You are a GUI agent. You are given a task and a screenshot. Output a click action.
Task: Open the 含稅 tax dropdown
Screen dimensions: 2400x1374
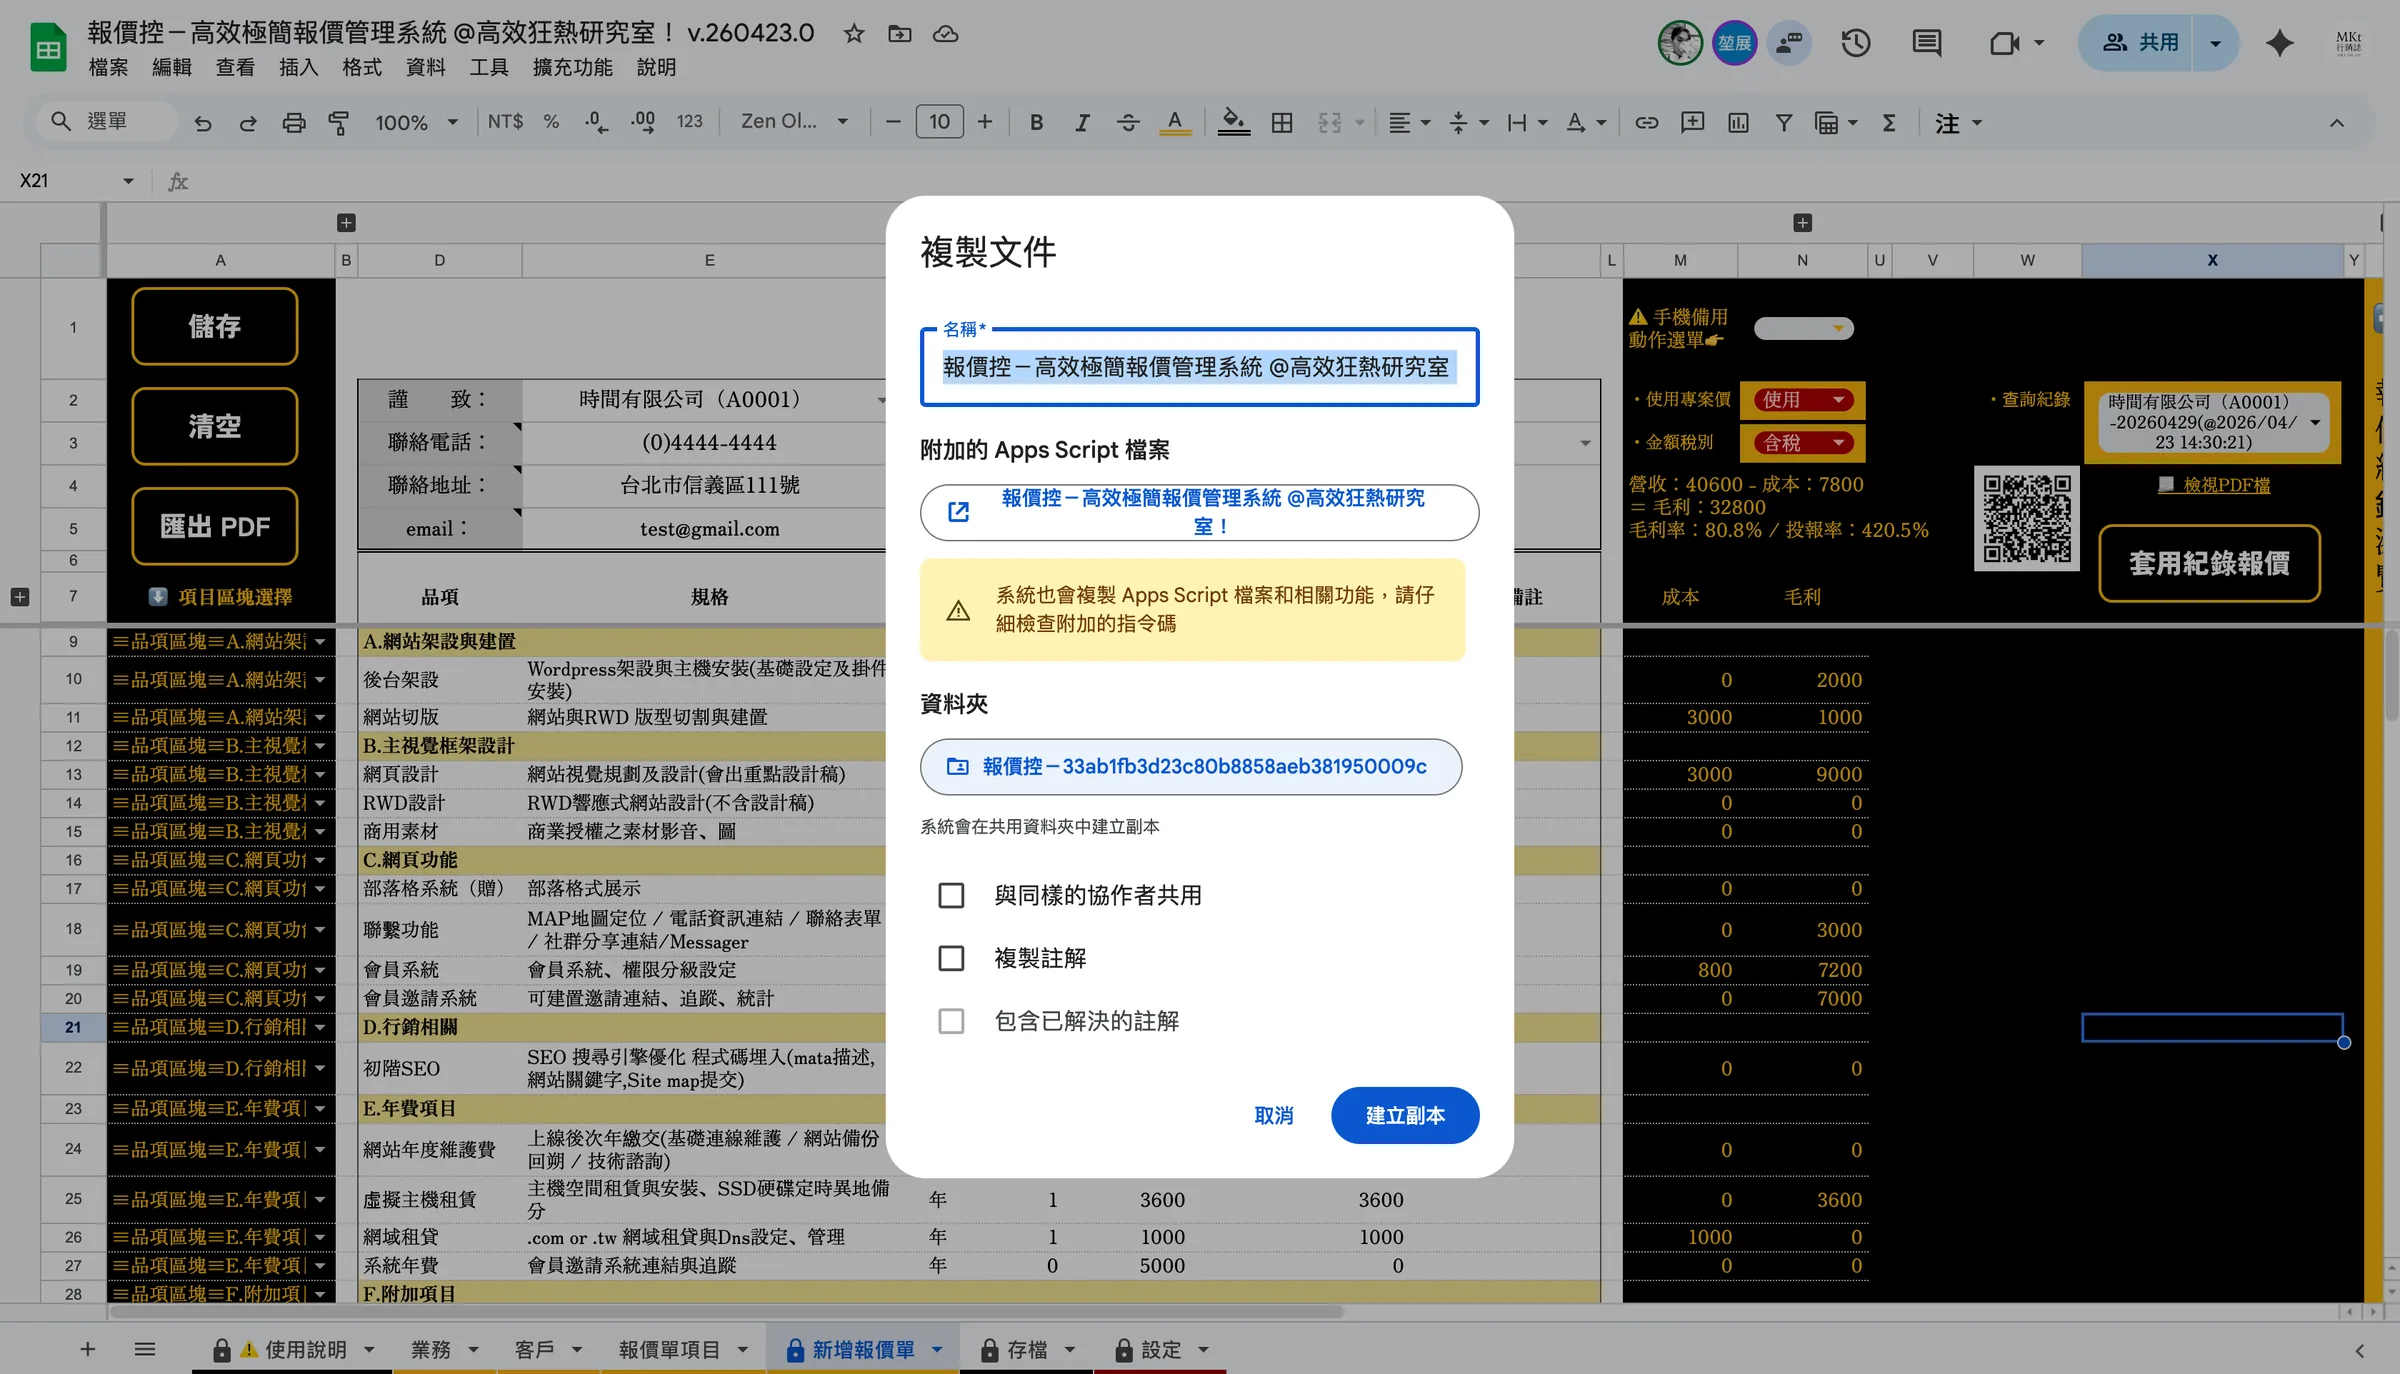click(x=1803, y=442)
